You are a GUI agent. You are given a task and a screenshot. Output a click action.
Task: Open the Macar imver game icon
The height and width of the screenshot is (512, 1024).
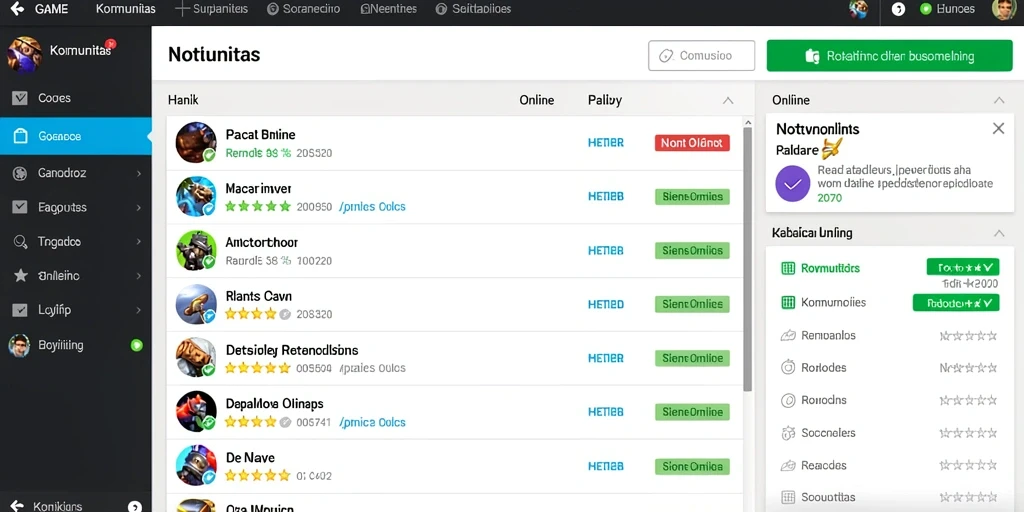(196, 196)
